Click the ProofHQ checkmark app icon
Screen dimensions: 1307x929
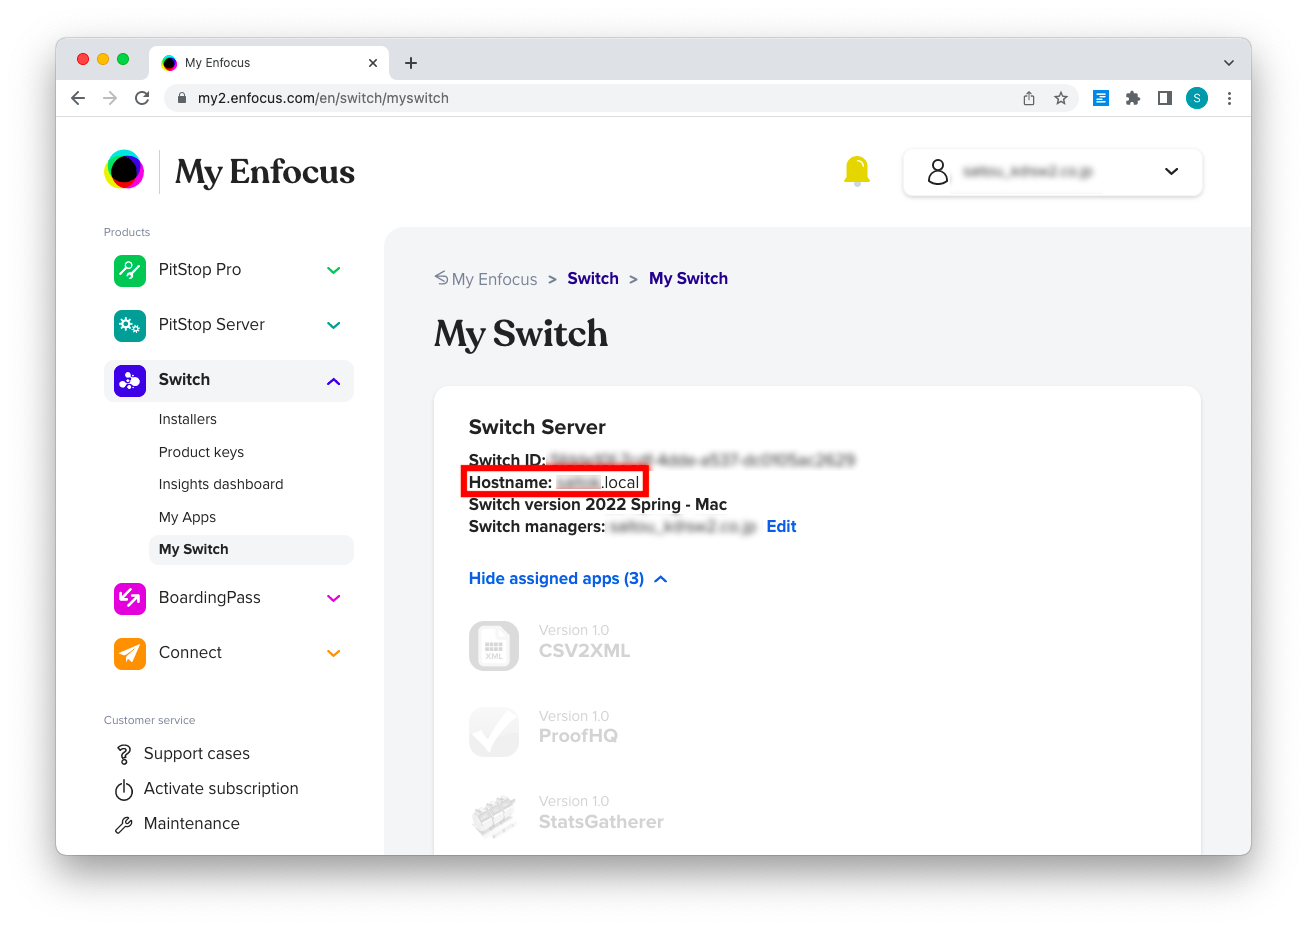(494, 731)
